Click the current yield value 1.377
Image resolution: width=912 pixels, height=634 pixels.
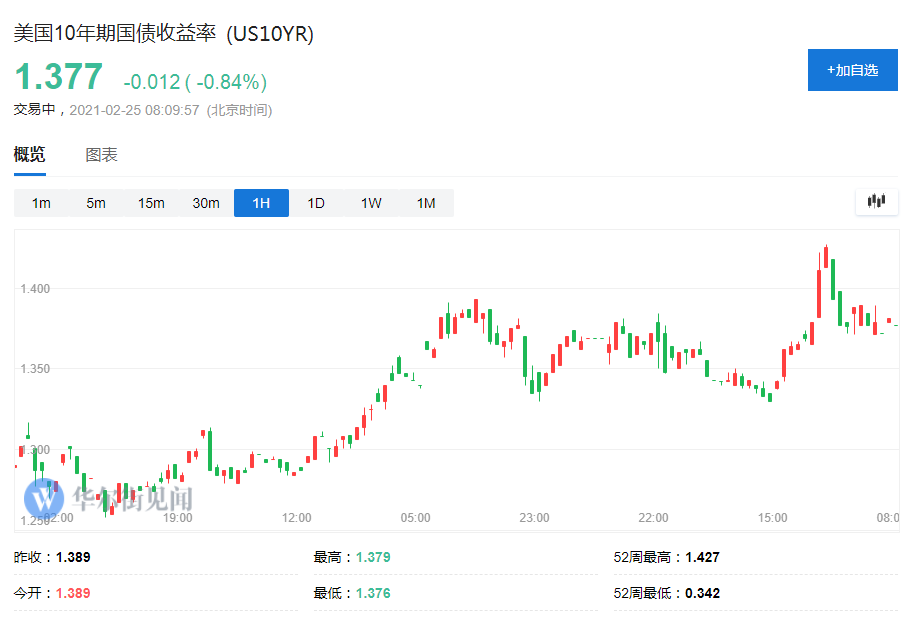tap(58, 77)
